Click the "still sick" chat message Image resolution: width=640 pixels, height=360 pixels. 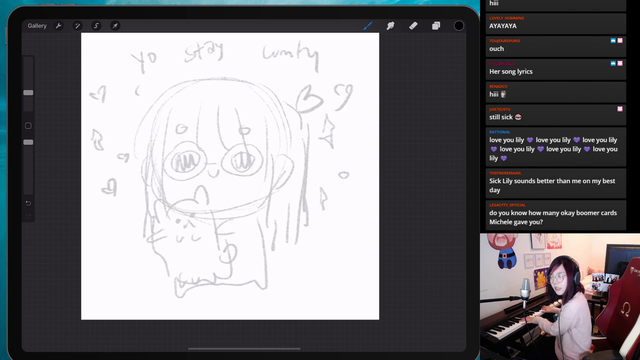pyautogui.click(x=556, y=114)
